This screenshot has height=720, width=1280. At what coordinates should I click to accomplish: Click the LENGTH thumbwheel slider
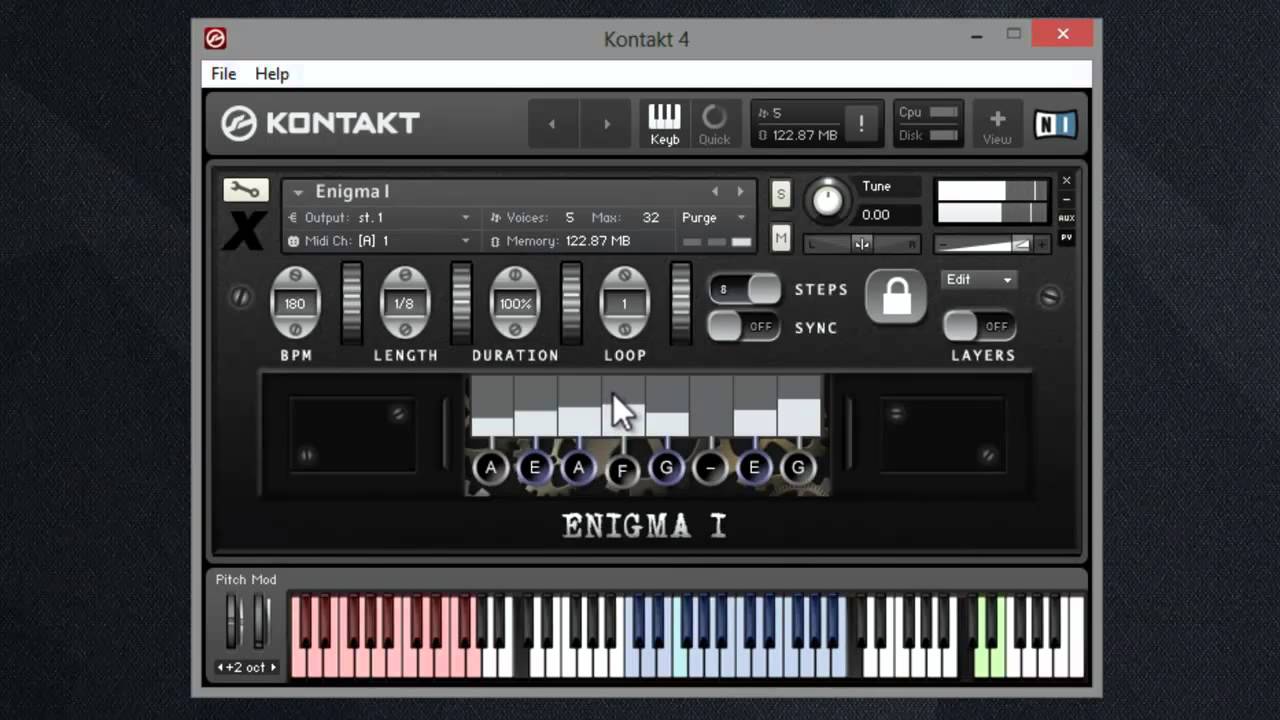coord(461,303)
